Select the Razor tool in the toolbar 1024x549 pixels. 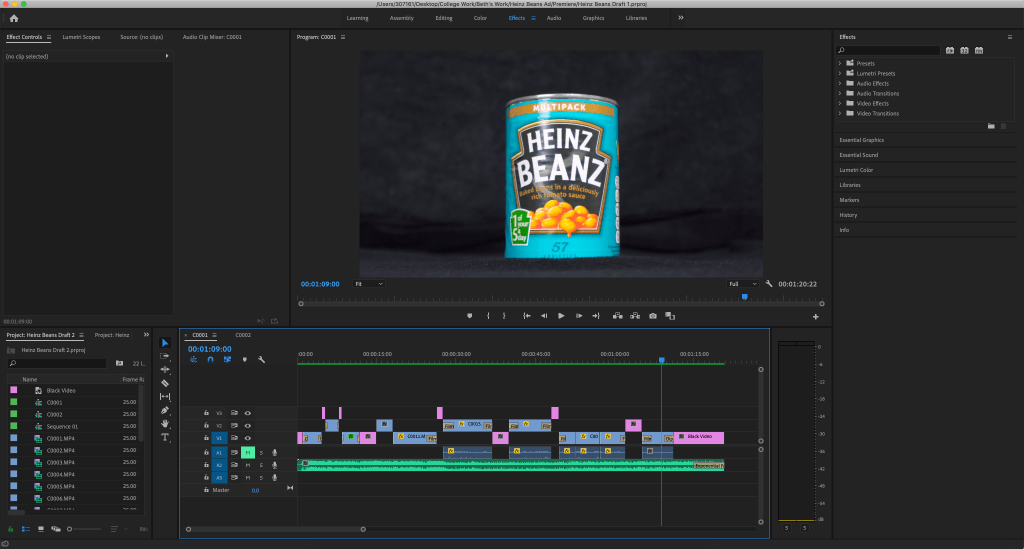(x=165, y=383)
